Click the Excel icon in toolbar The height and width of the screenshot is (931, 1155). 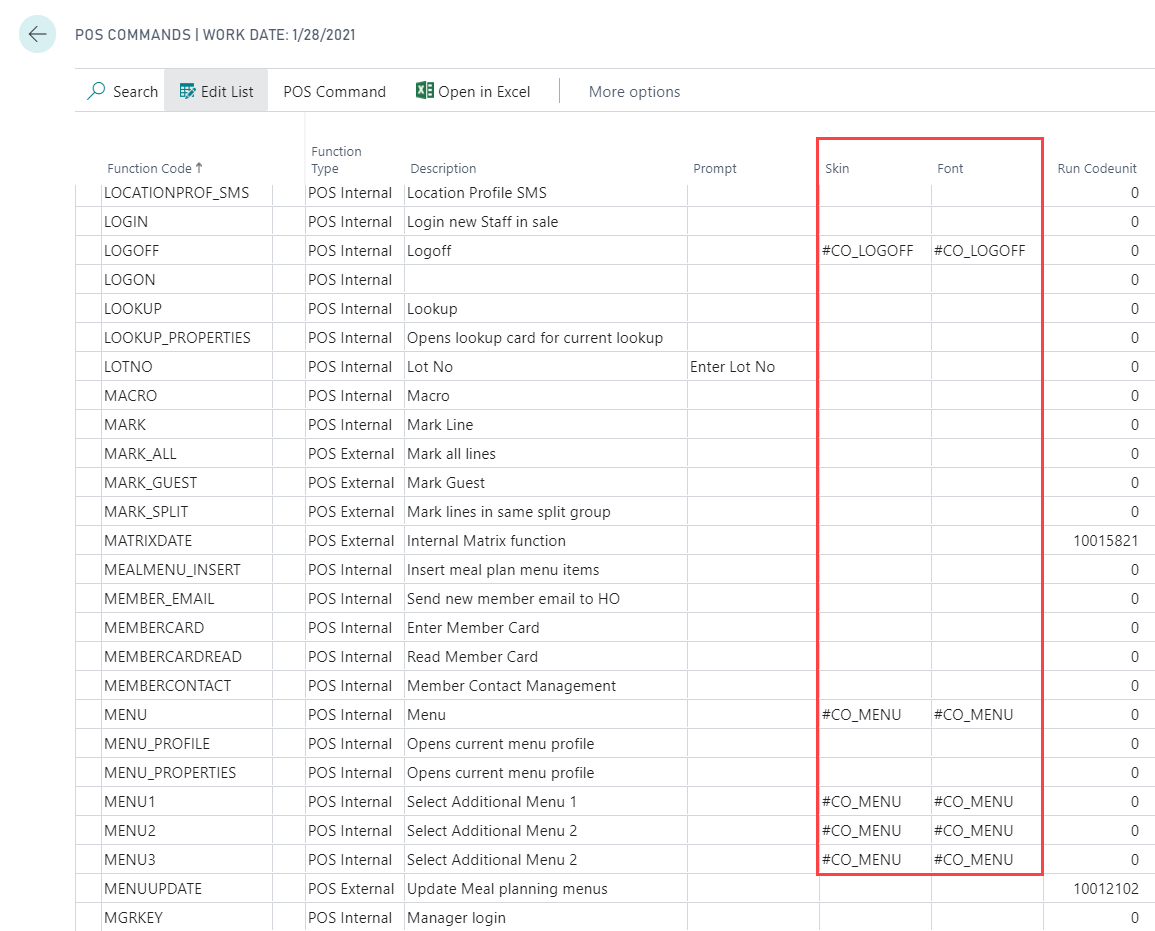pos(425,91)
